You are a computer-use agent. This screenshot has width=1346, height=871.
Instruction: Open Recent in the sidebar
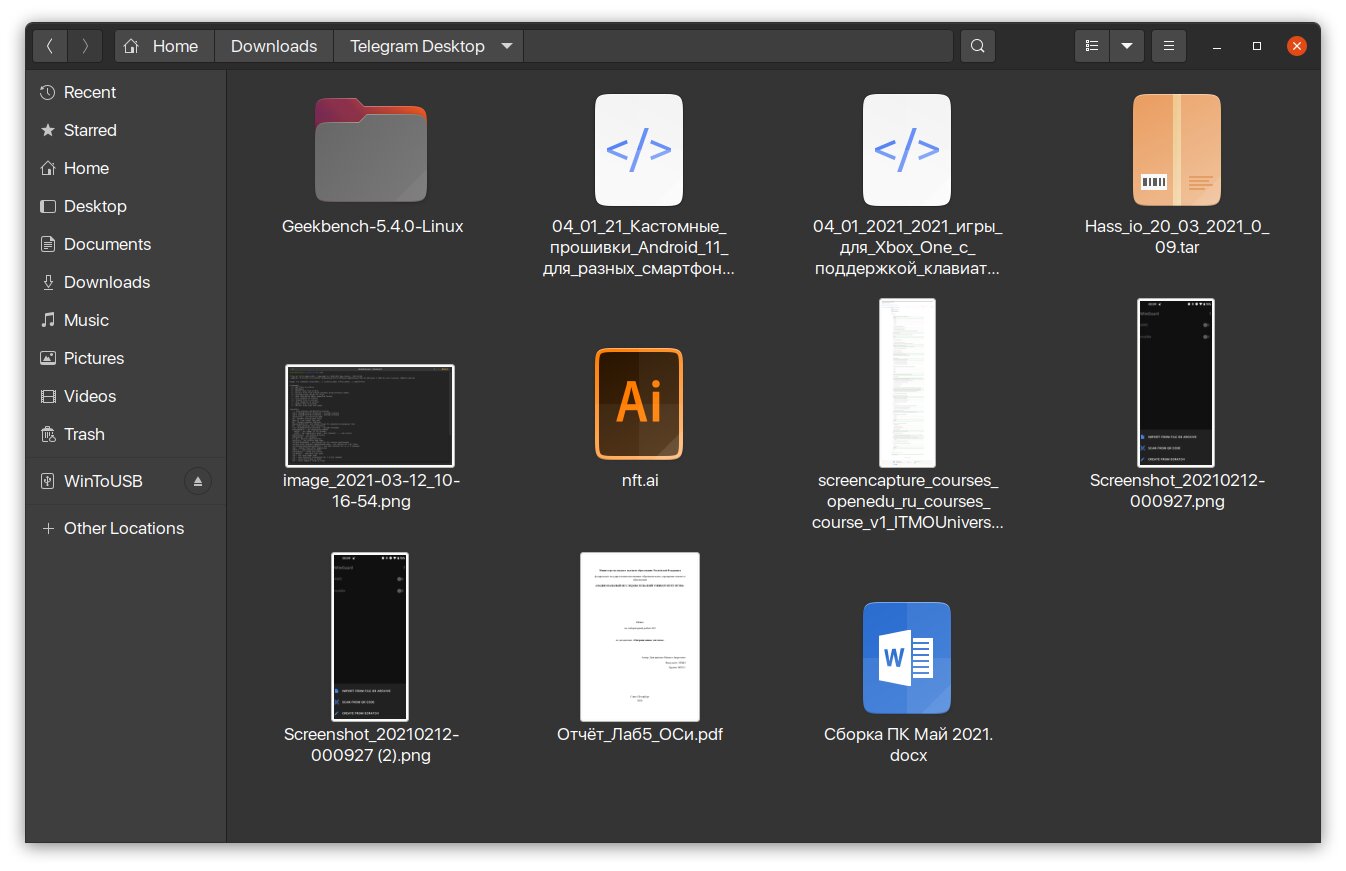126,92
